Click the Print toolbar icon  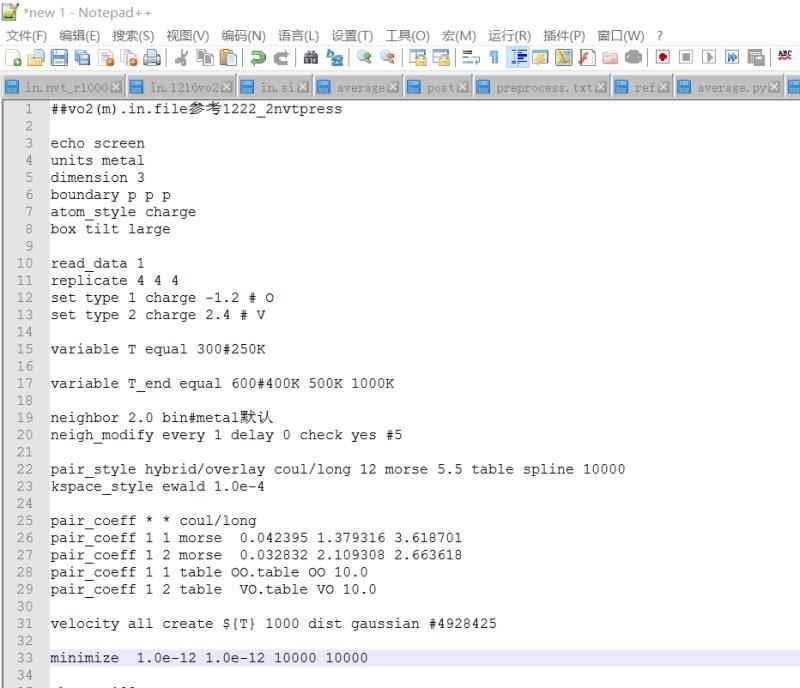click(x=151, y=58)
